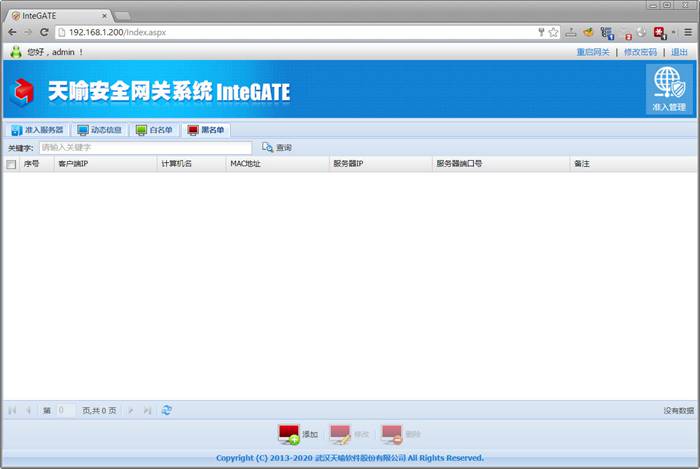Switch to the 动态信息 tab

100,130
